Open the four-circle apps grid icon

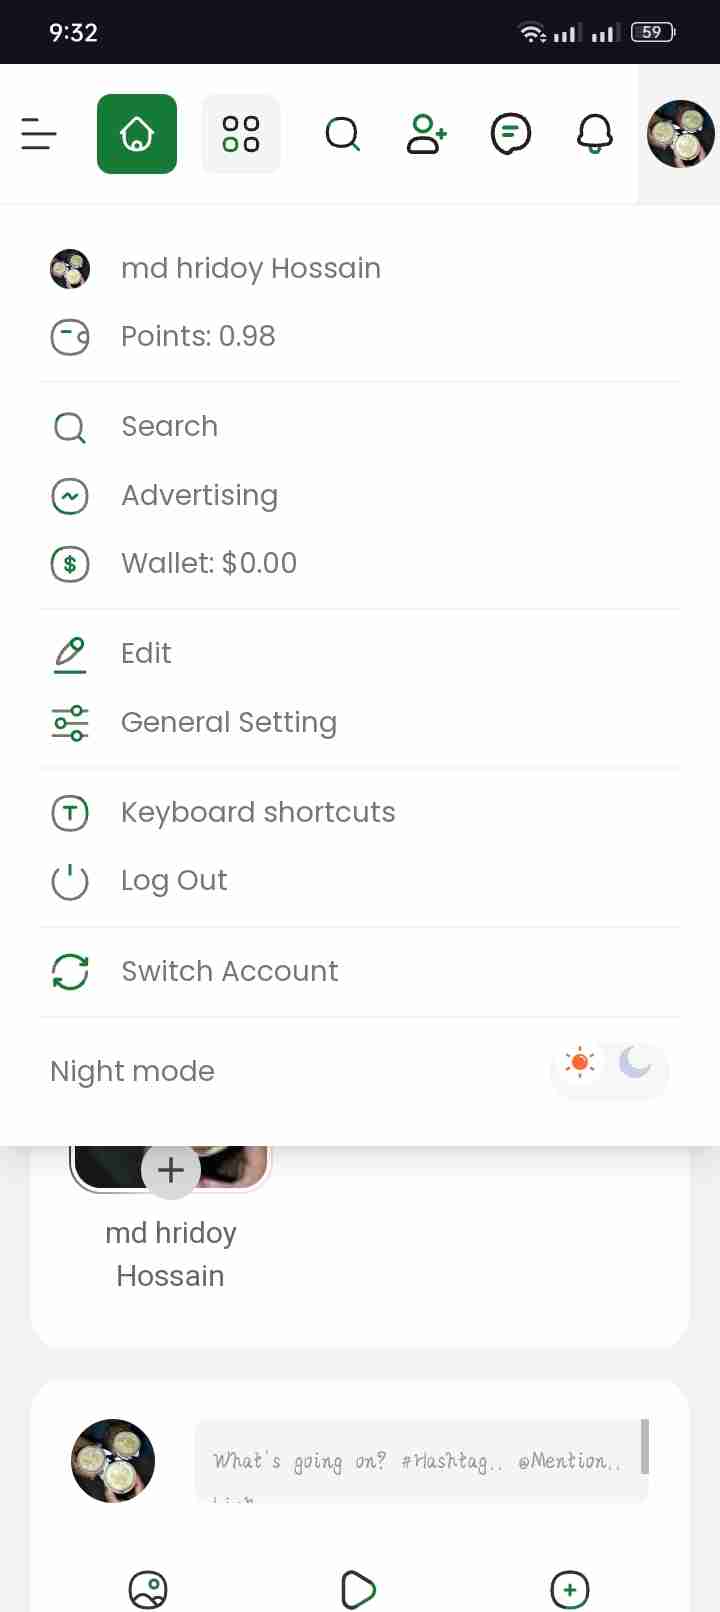click(241, 134)
